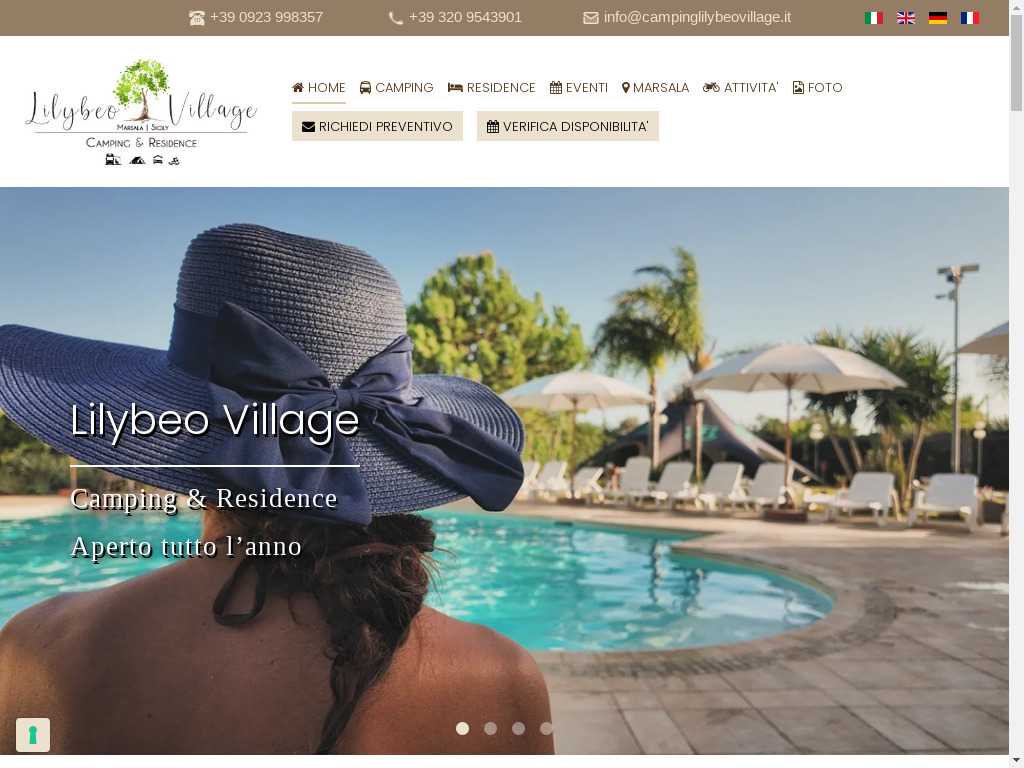Open the Residence menu item
The width and height of the screenshot is (1024, 768).
click(491, 88)
